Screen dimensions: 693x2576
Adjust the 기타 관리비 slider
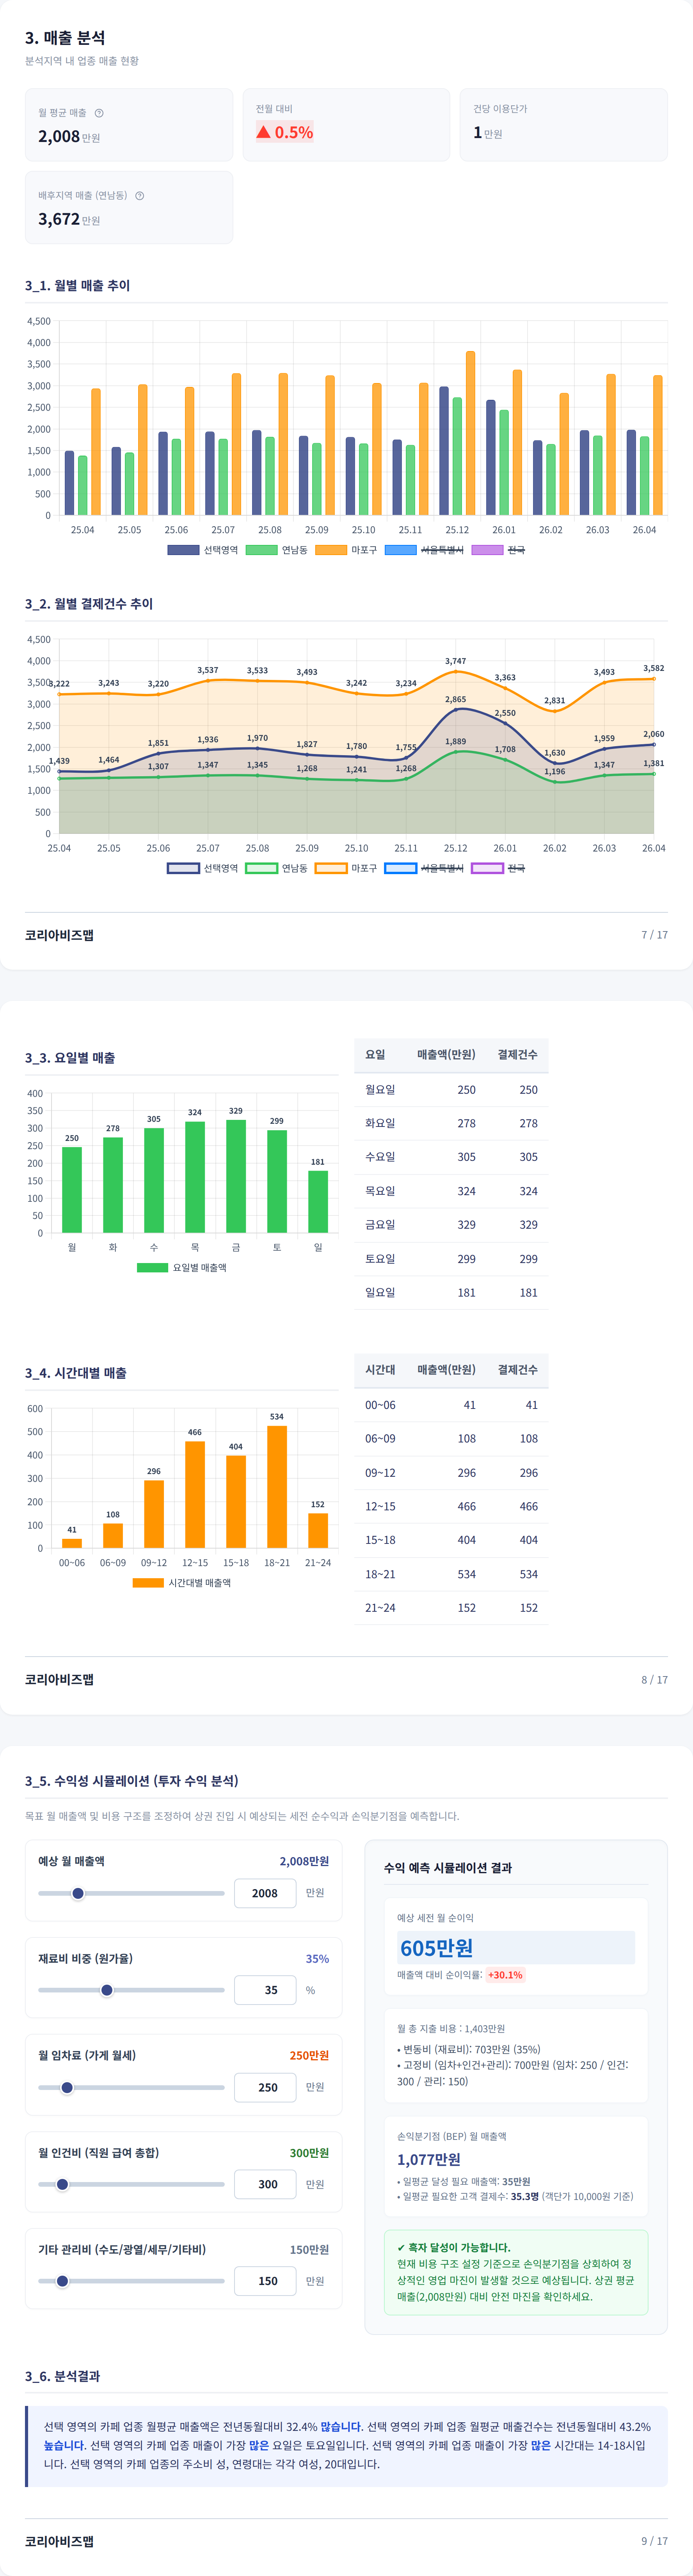coord(131,2281)
